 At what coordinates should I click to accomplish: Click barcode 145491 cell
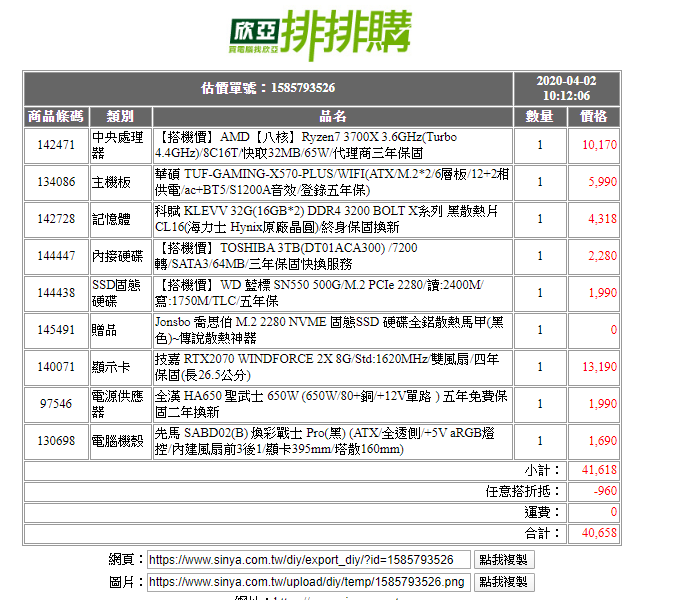click(x=56, y=330)
